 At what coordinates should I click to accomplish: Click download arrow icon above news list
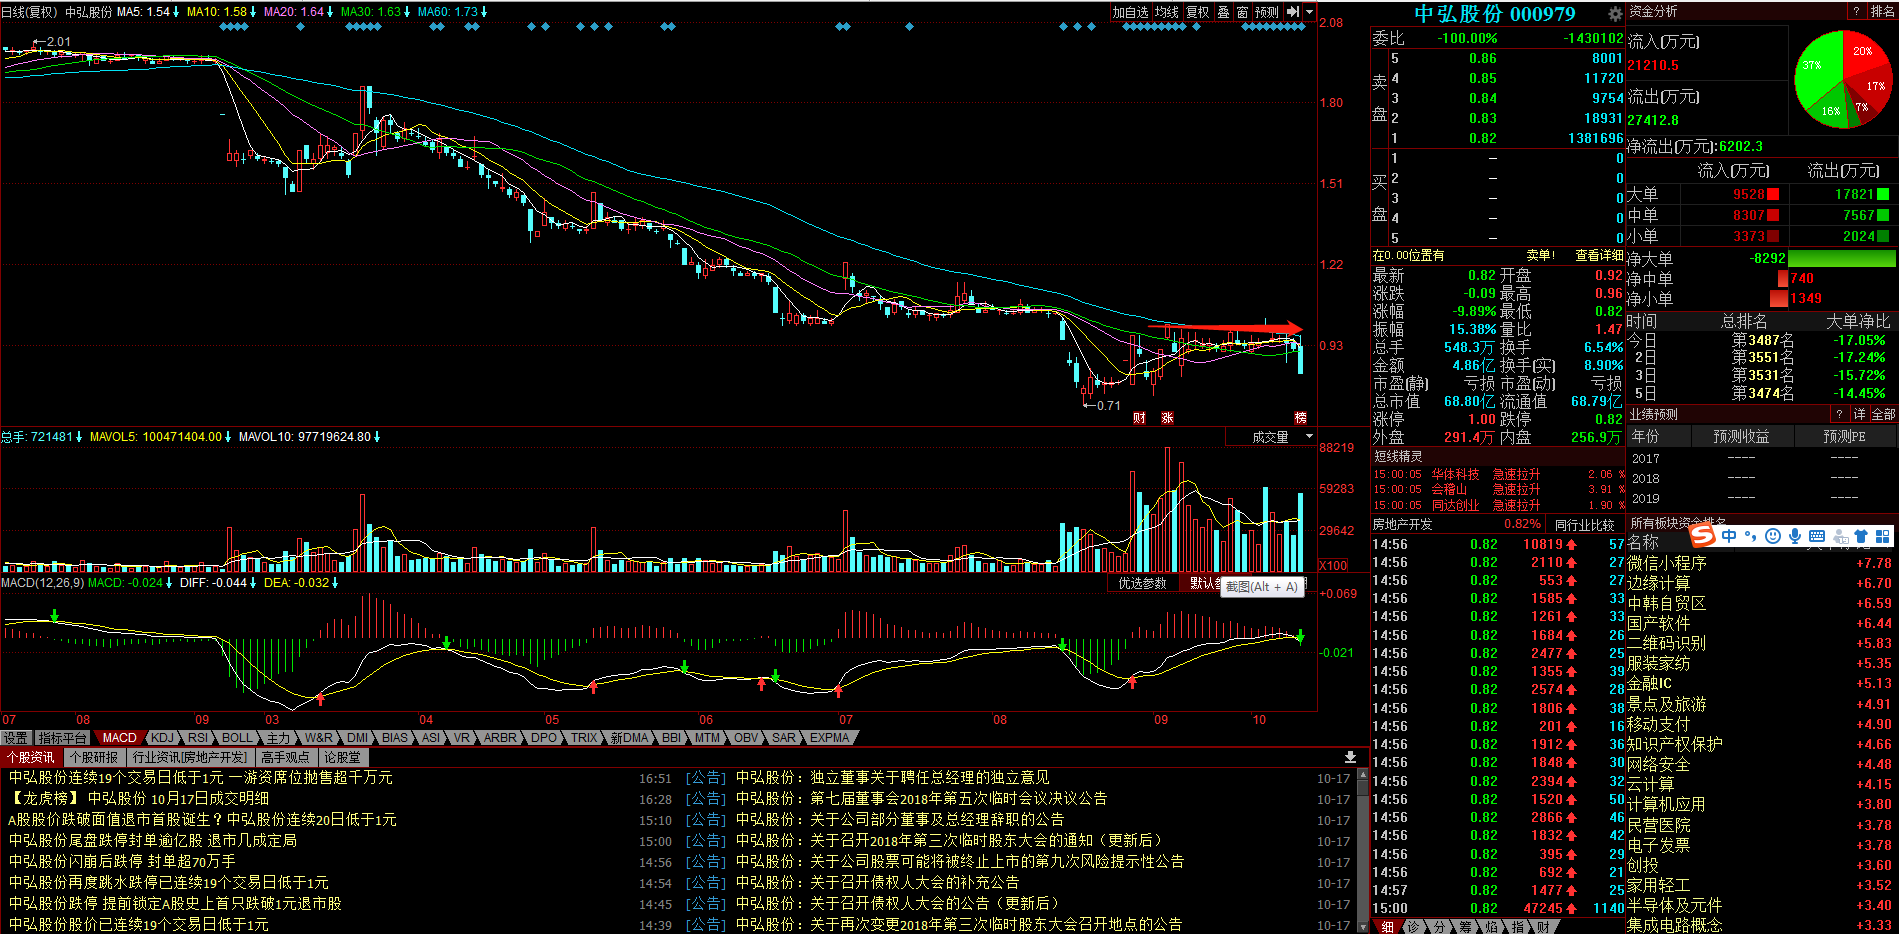click(1350, 757)
